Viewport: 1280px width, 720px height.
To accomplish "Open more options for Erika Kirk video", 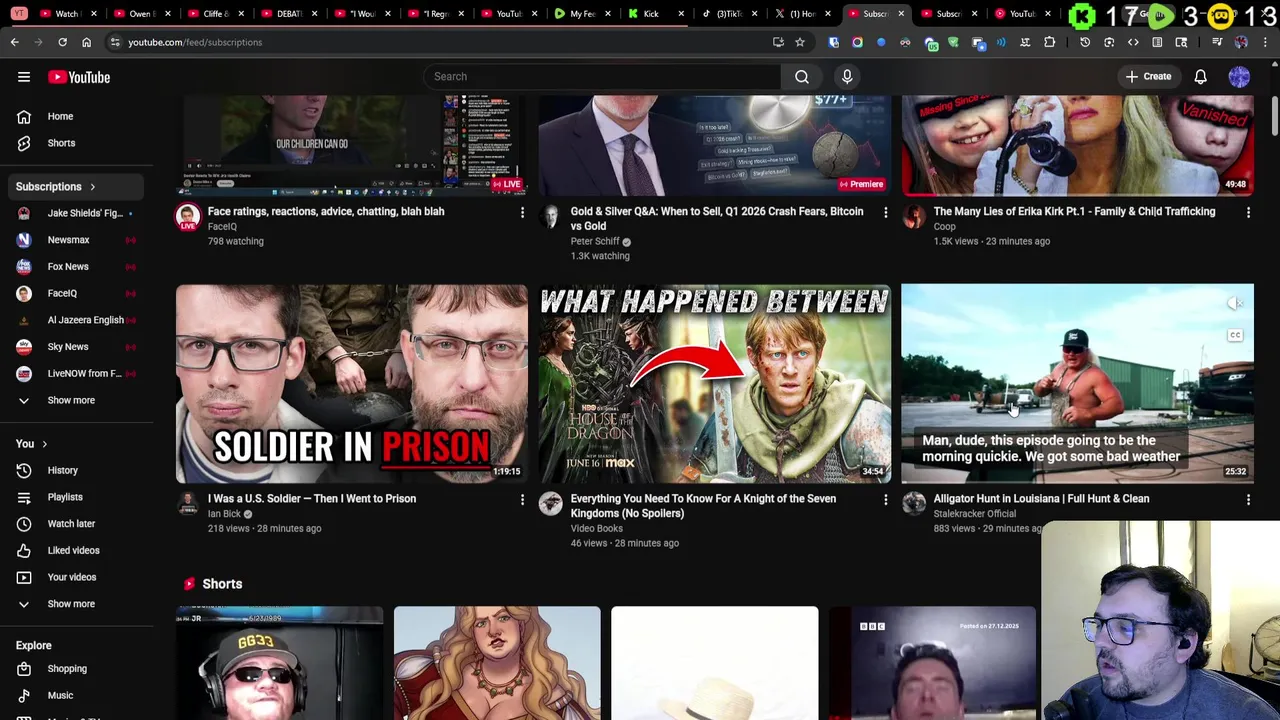I will [x=1248, y=212].
